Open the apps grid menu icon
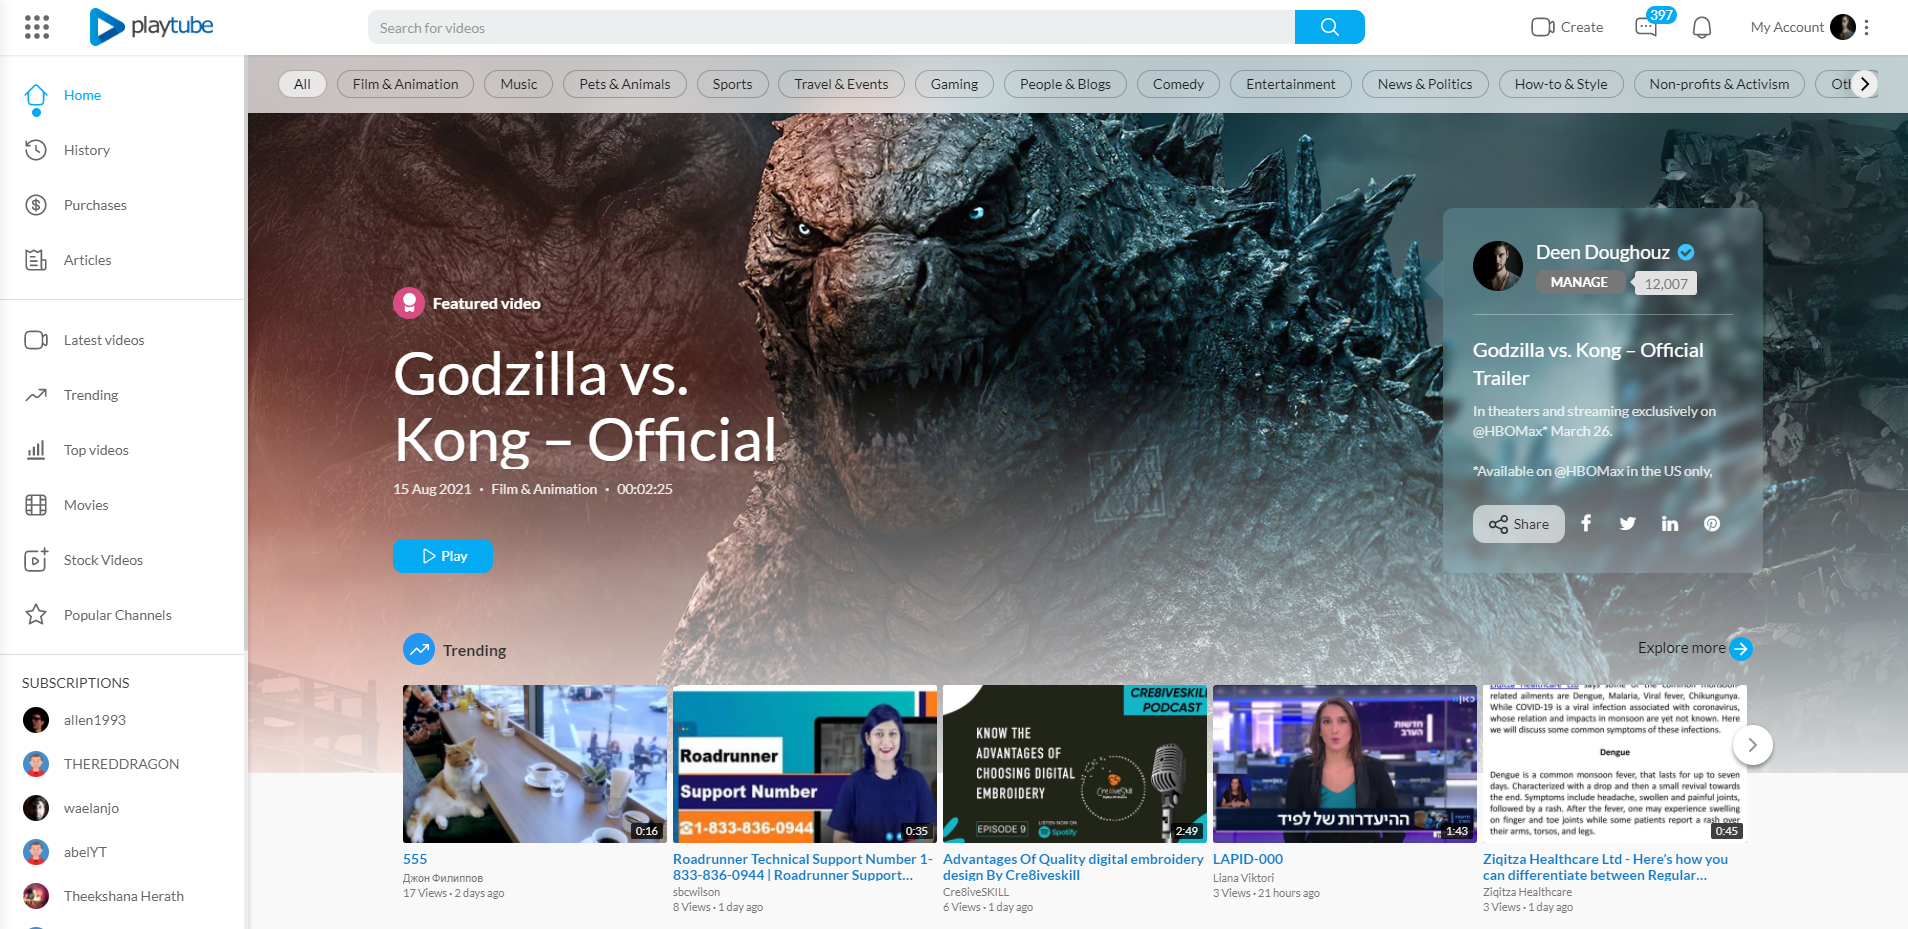The height and width of the screenshot is (929, 1908). [x=37, y=27]
